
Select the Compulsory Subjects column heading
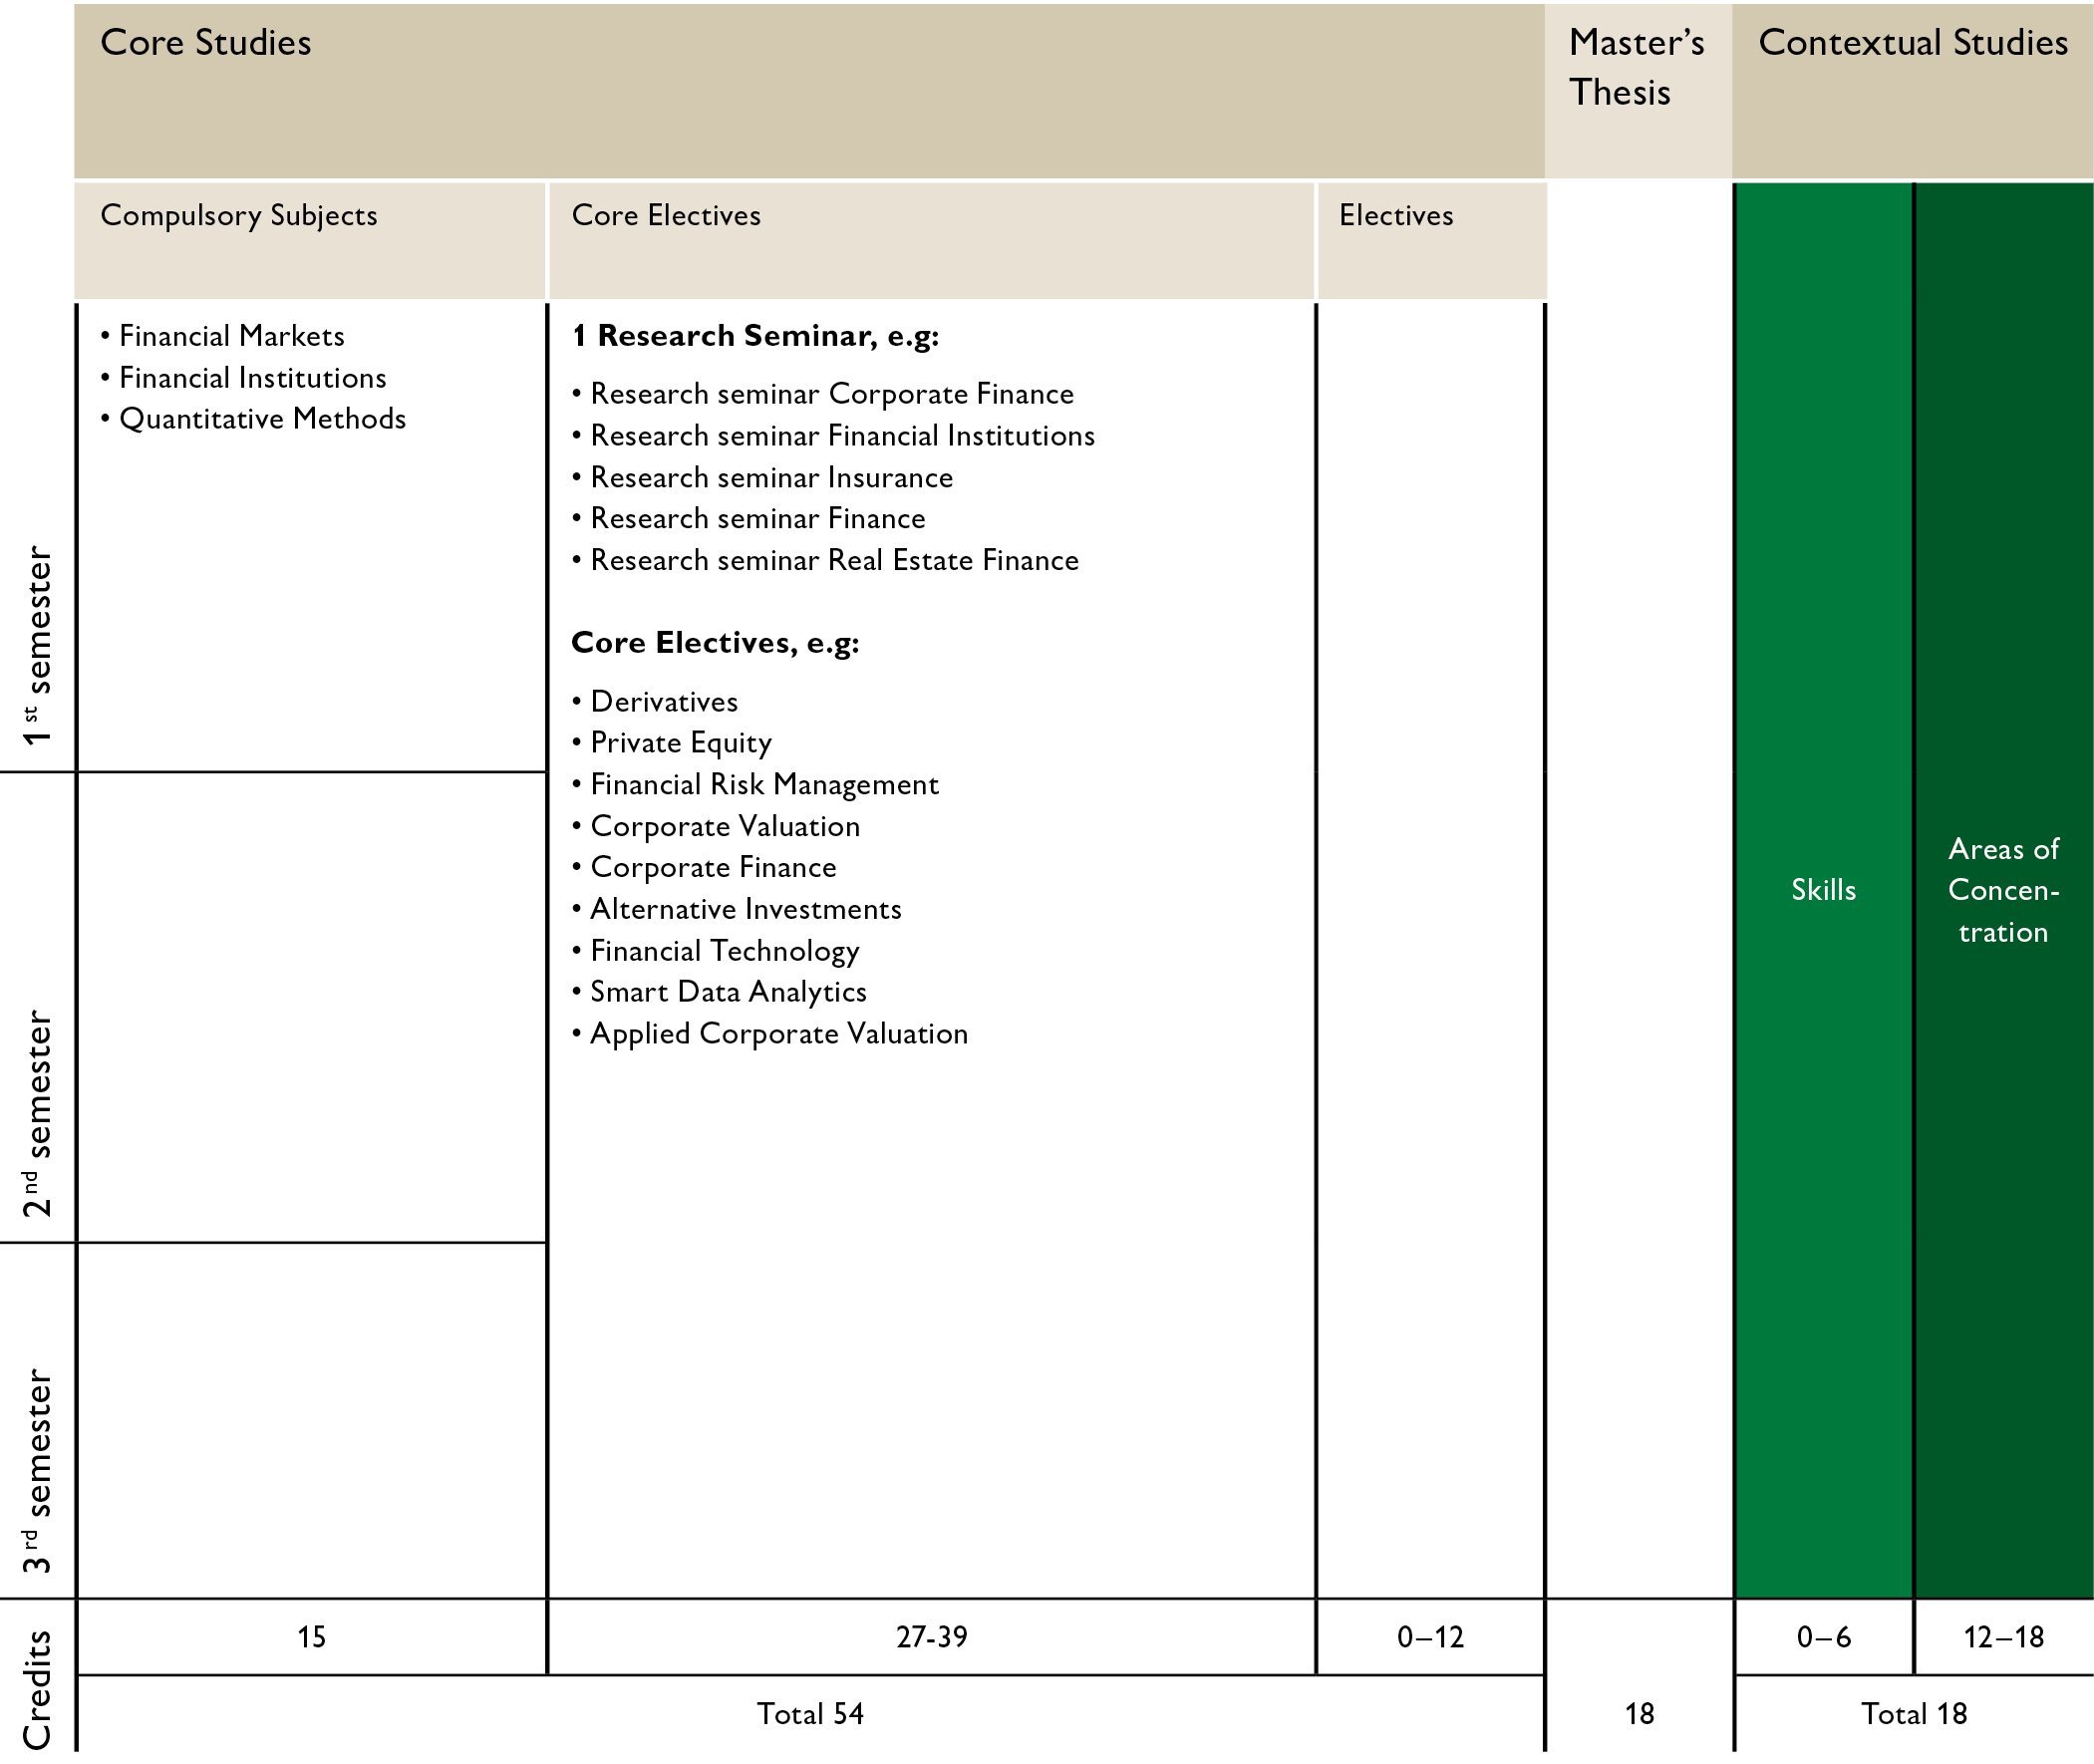tap(239, 216)
